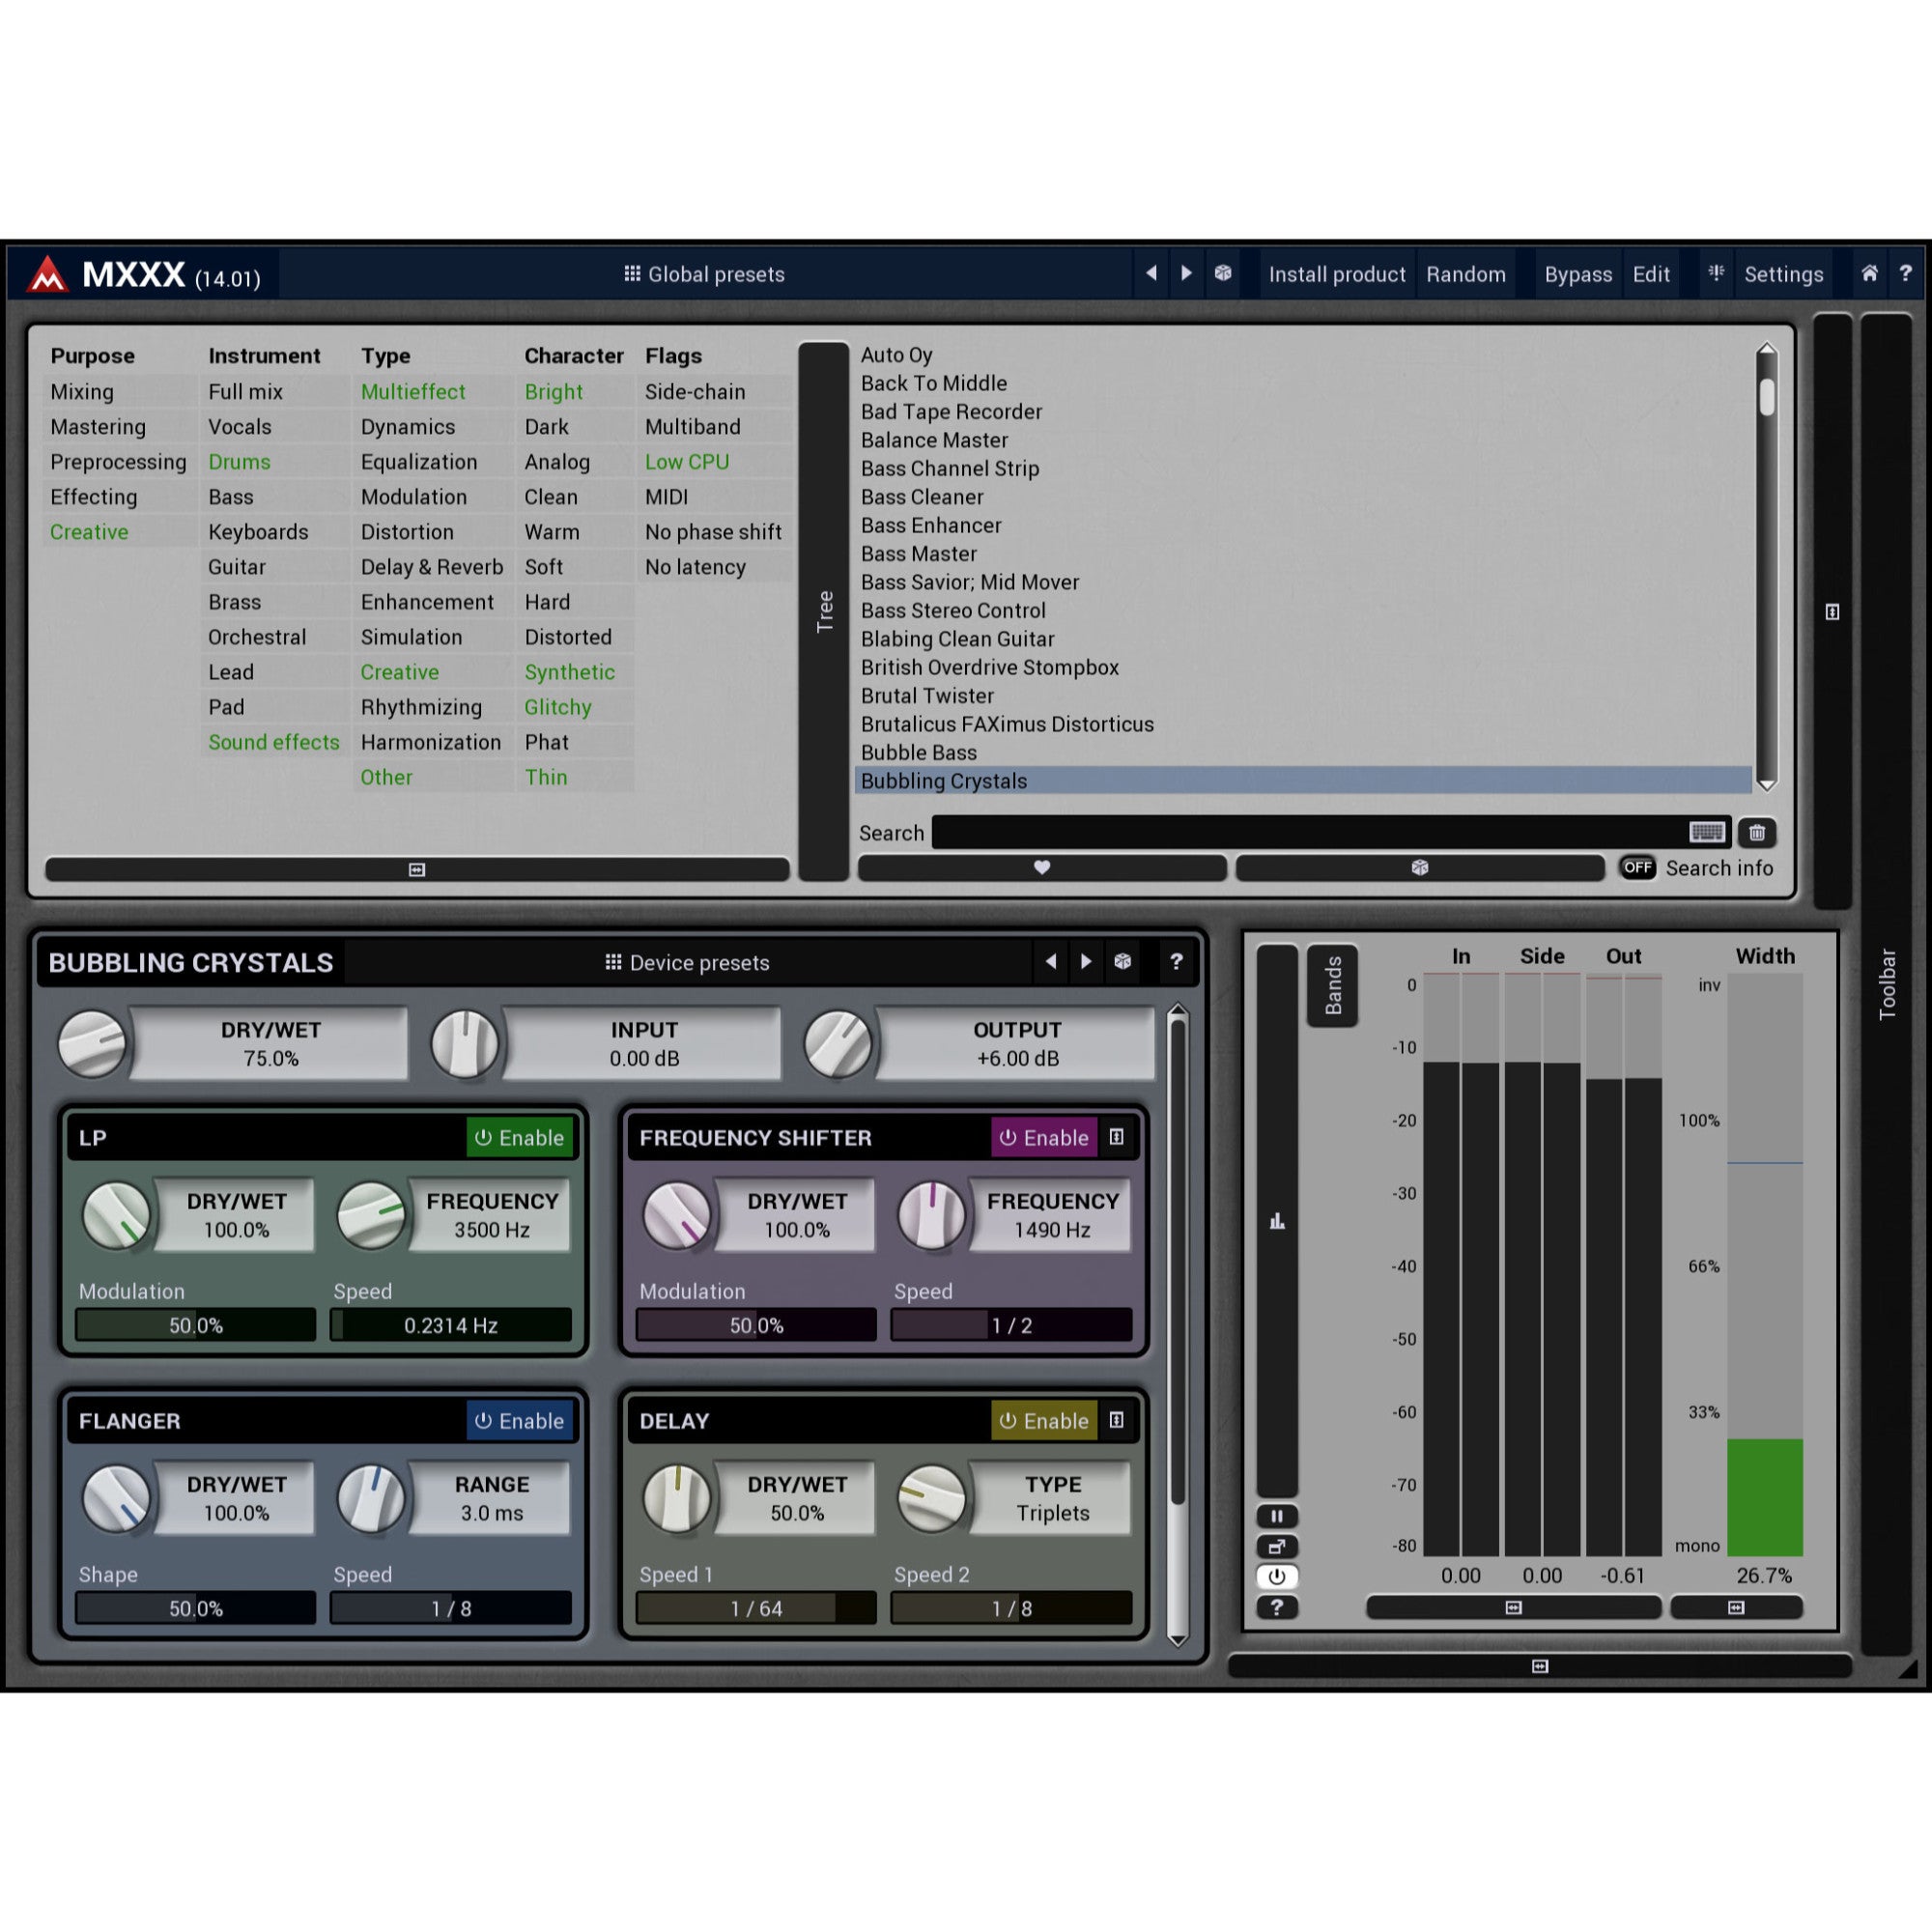
Task: Click the random preset dice in the title bar
Action: (x=1222, y=273)
